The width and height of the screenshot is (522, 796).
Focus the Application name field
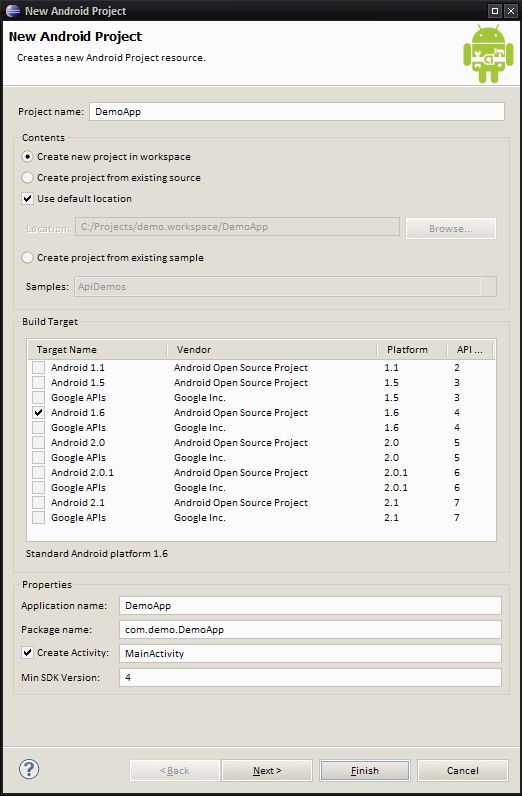coord(310,606)
